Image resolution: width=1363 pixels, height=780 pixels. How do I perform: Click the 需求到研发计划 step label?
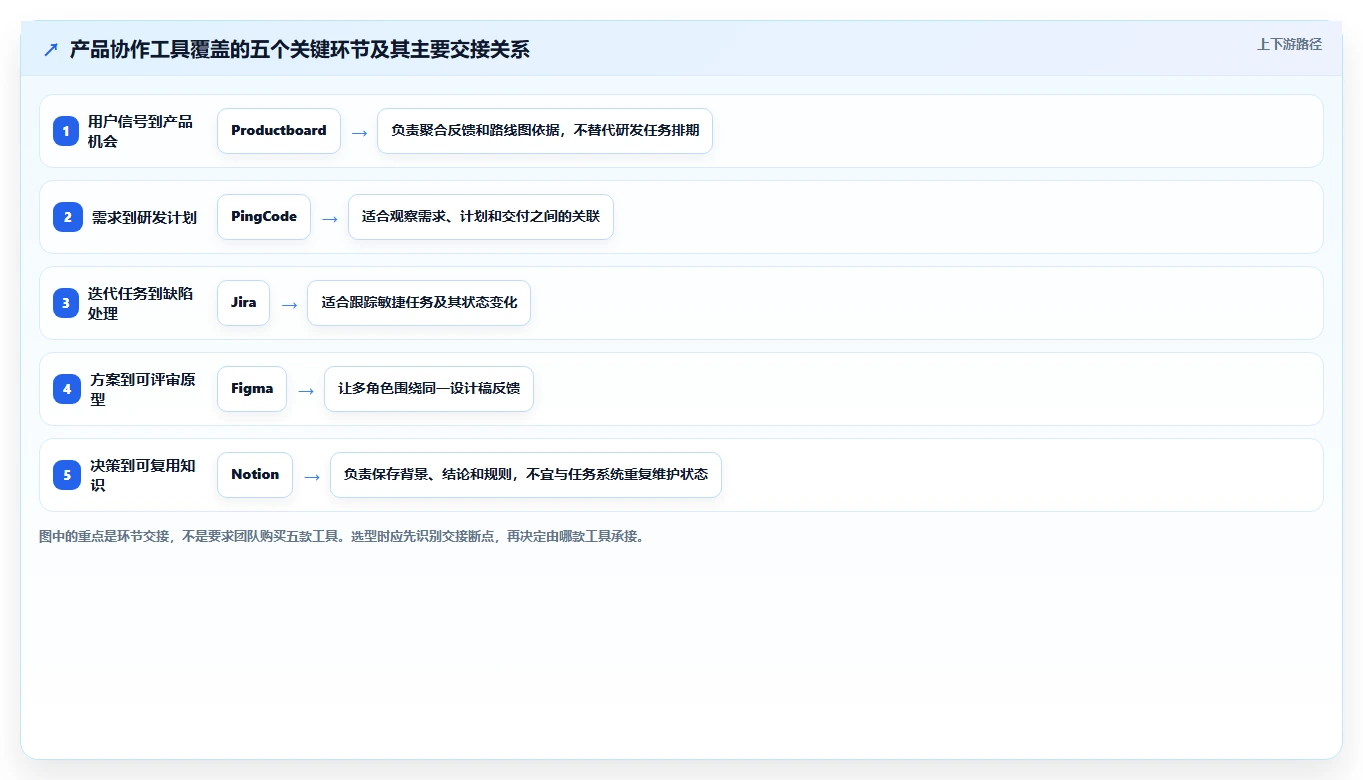[x=144, y=217]
